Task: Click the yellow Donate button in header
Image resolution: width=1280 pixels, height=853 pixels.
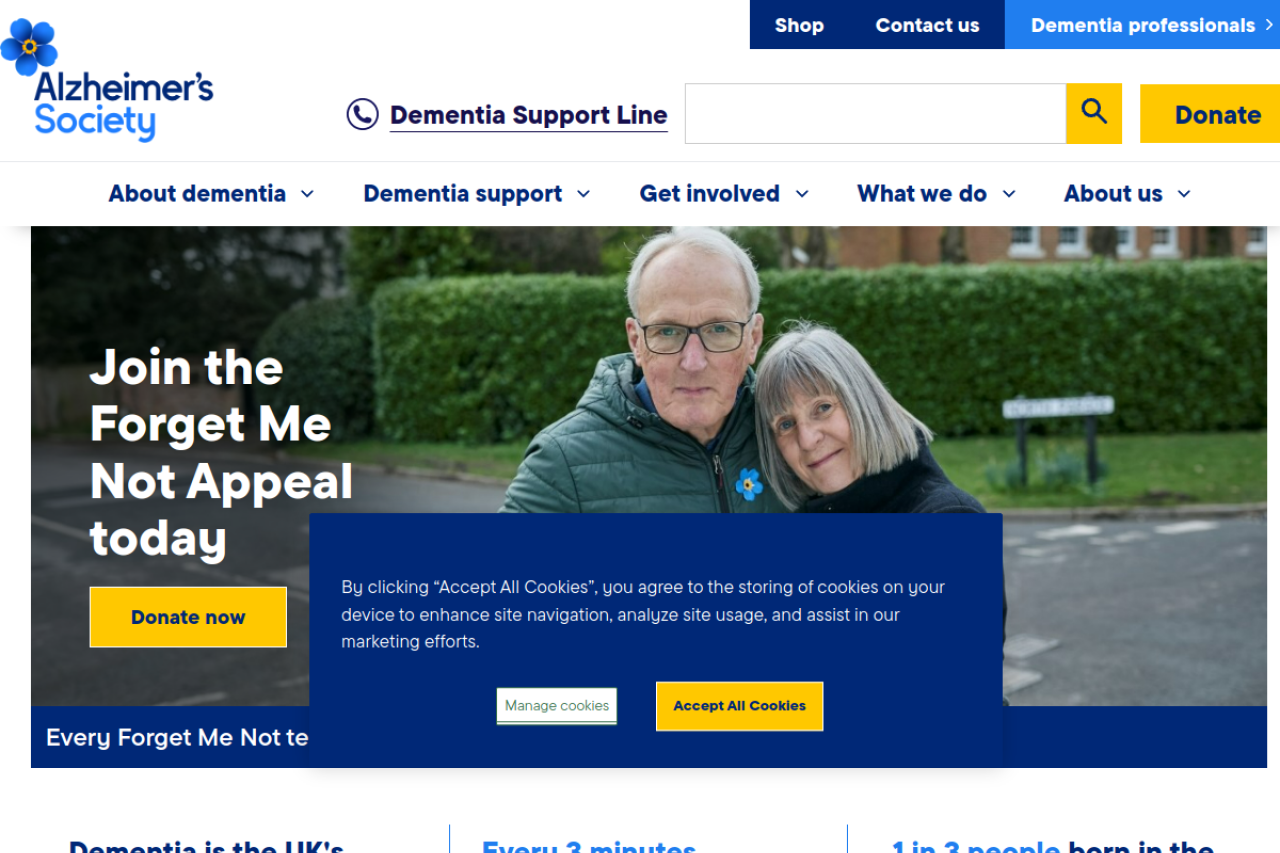Action: pyautogui.click(x=1211, y=114)
